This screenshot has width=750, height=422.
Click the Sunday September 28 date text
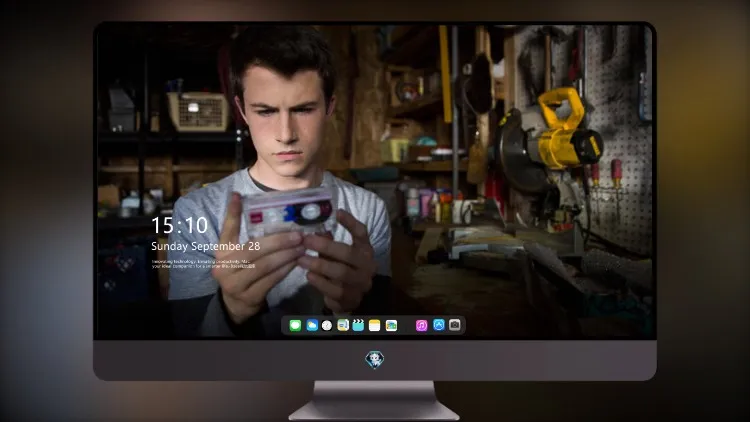(206, 246)
